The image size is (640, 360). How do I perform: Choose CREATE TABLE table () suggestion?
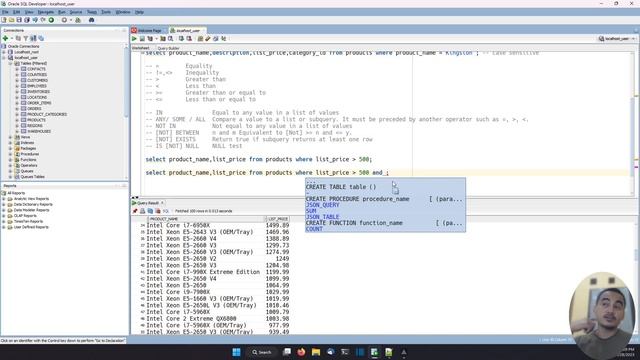pos(385,187)
